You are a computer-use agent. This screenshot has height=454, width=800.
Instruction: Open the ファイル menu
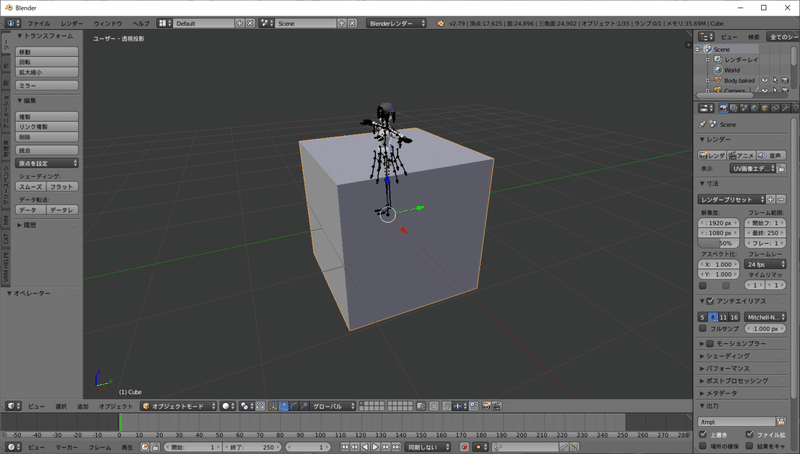tap(38, 23)
